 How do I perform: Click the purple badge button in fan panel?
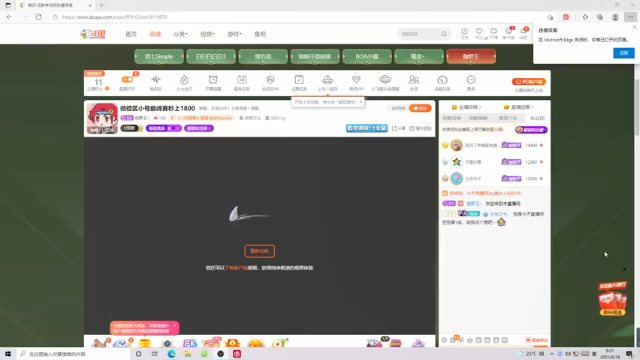pos(531,130)
